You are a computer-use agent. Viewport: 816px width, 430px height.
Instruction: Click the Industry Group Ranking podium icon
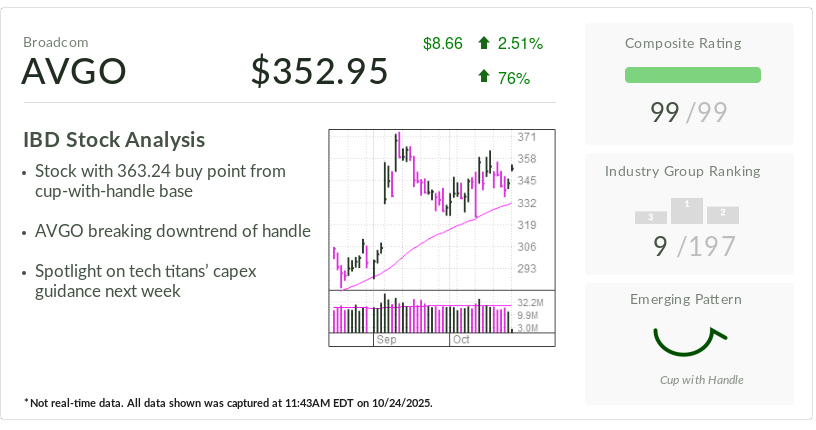click(687, 210)
